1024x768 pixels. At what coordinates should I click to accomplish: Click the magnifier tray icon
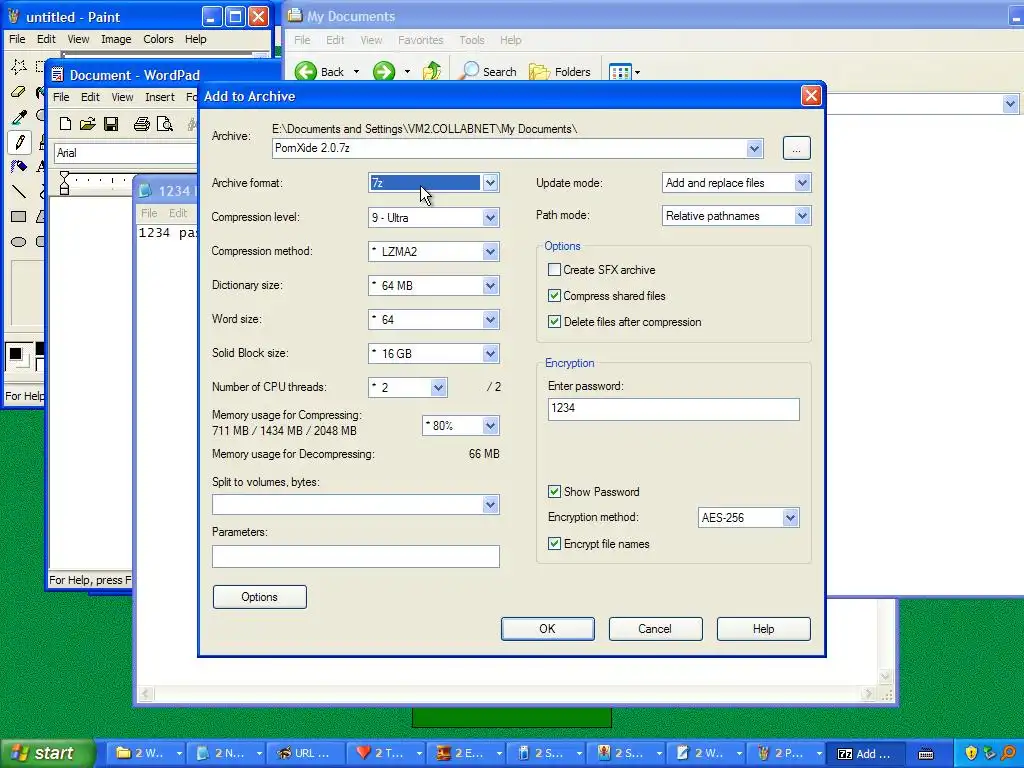pos(1008,753)
